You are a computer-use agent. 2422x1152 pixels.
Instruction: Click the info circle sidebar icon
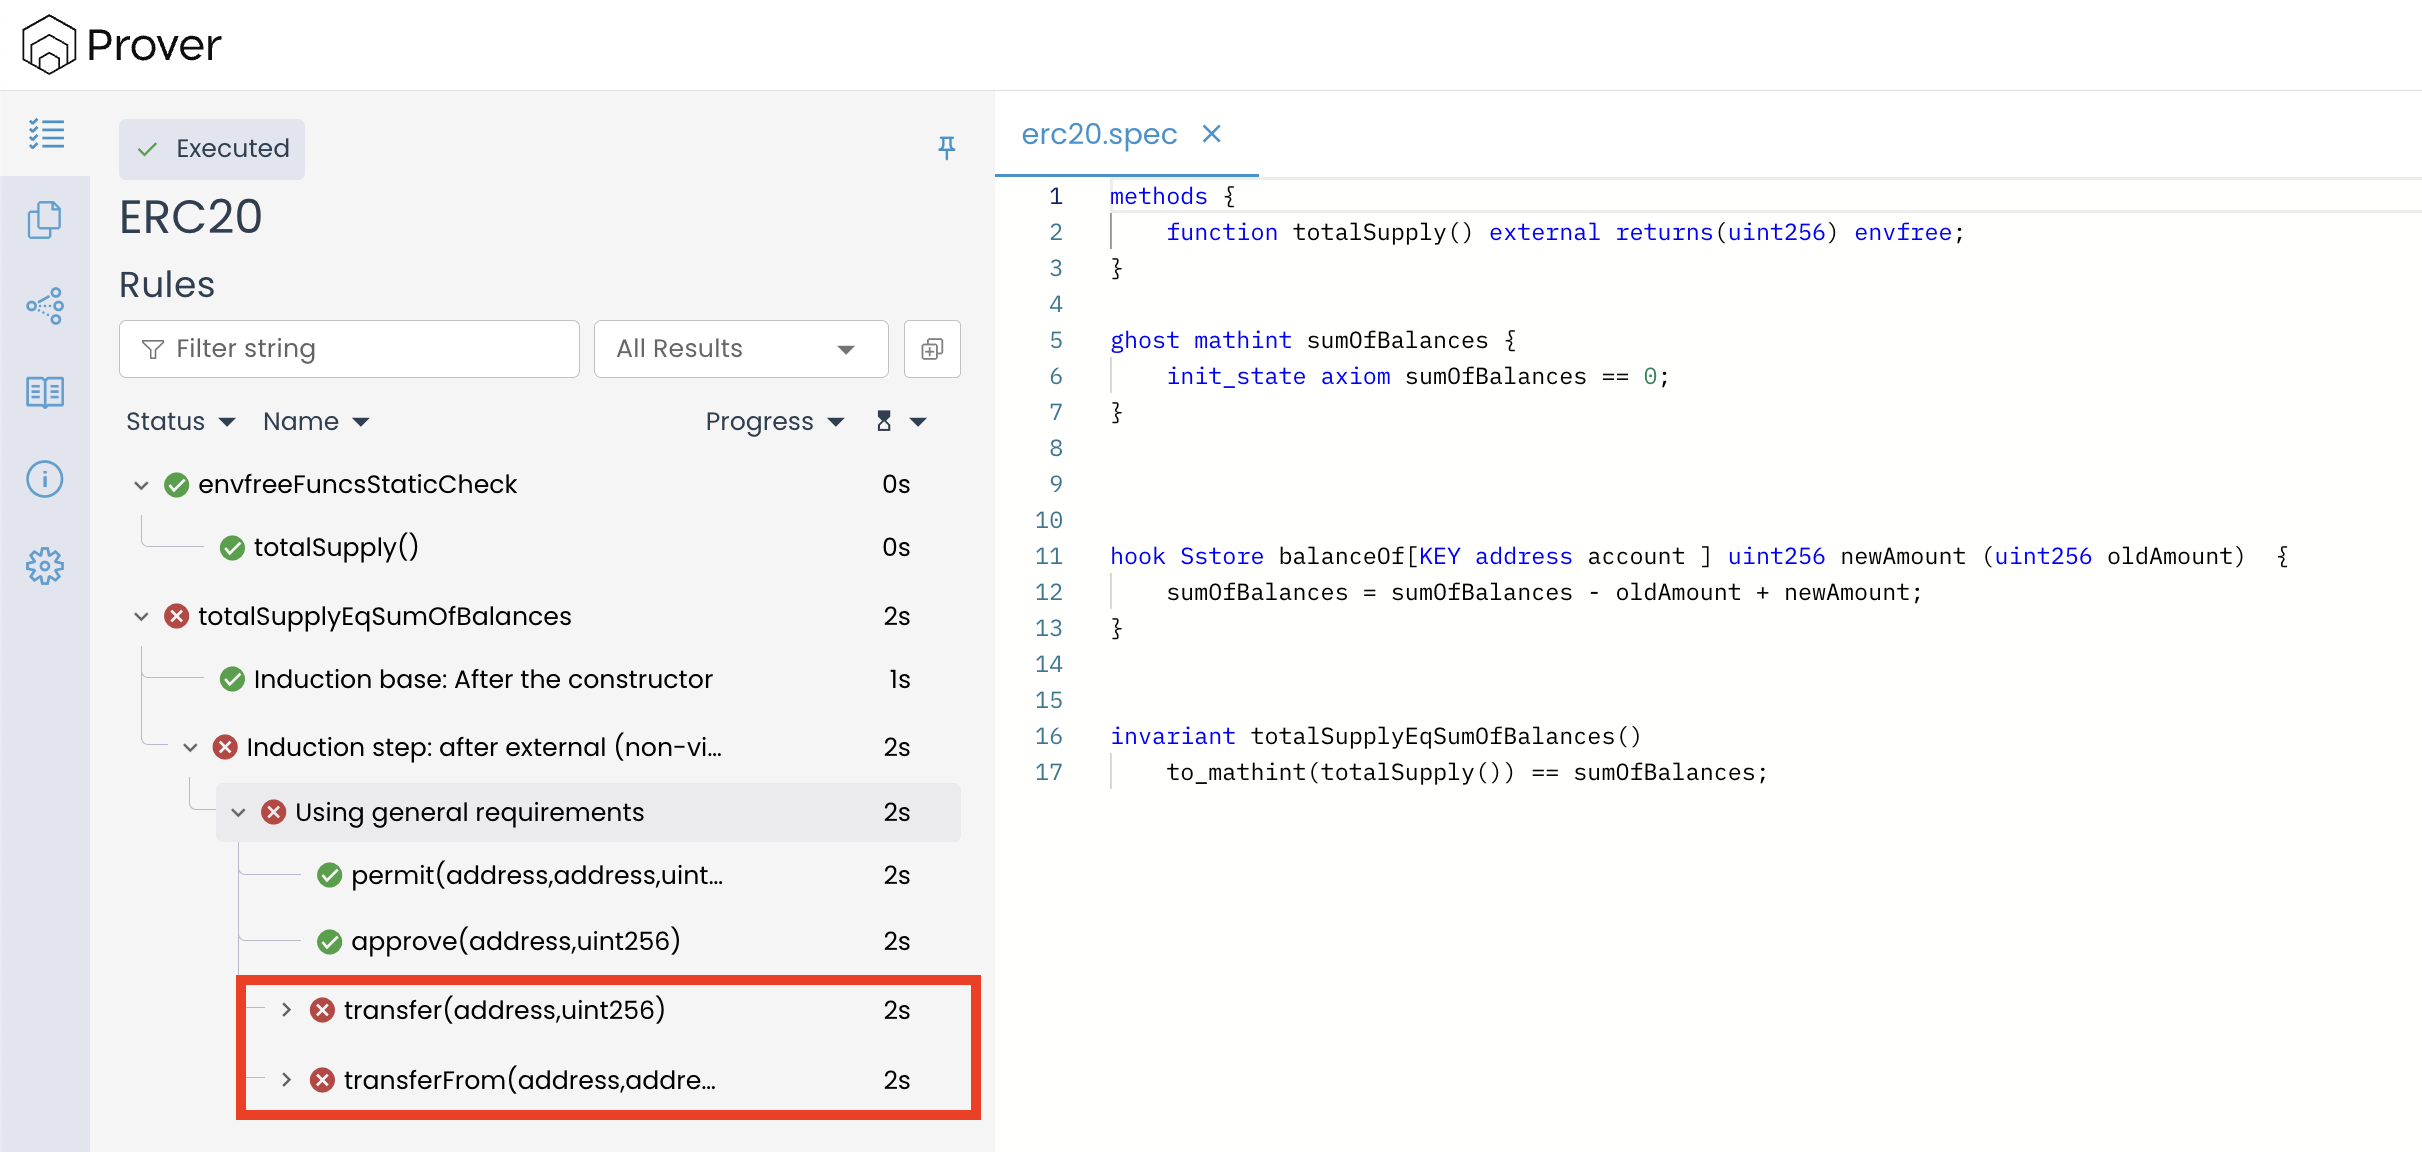pyautogui.click(x=45, y=479)
